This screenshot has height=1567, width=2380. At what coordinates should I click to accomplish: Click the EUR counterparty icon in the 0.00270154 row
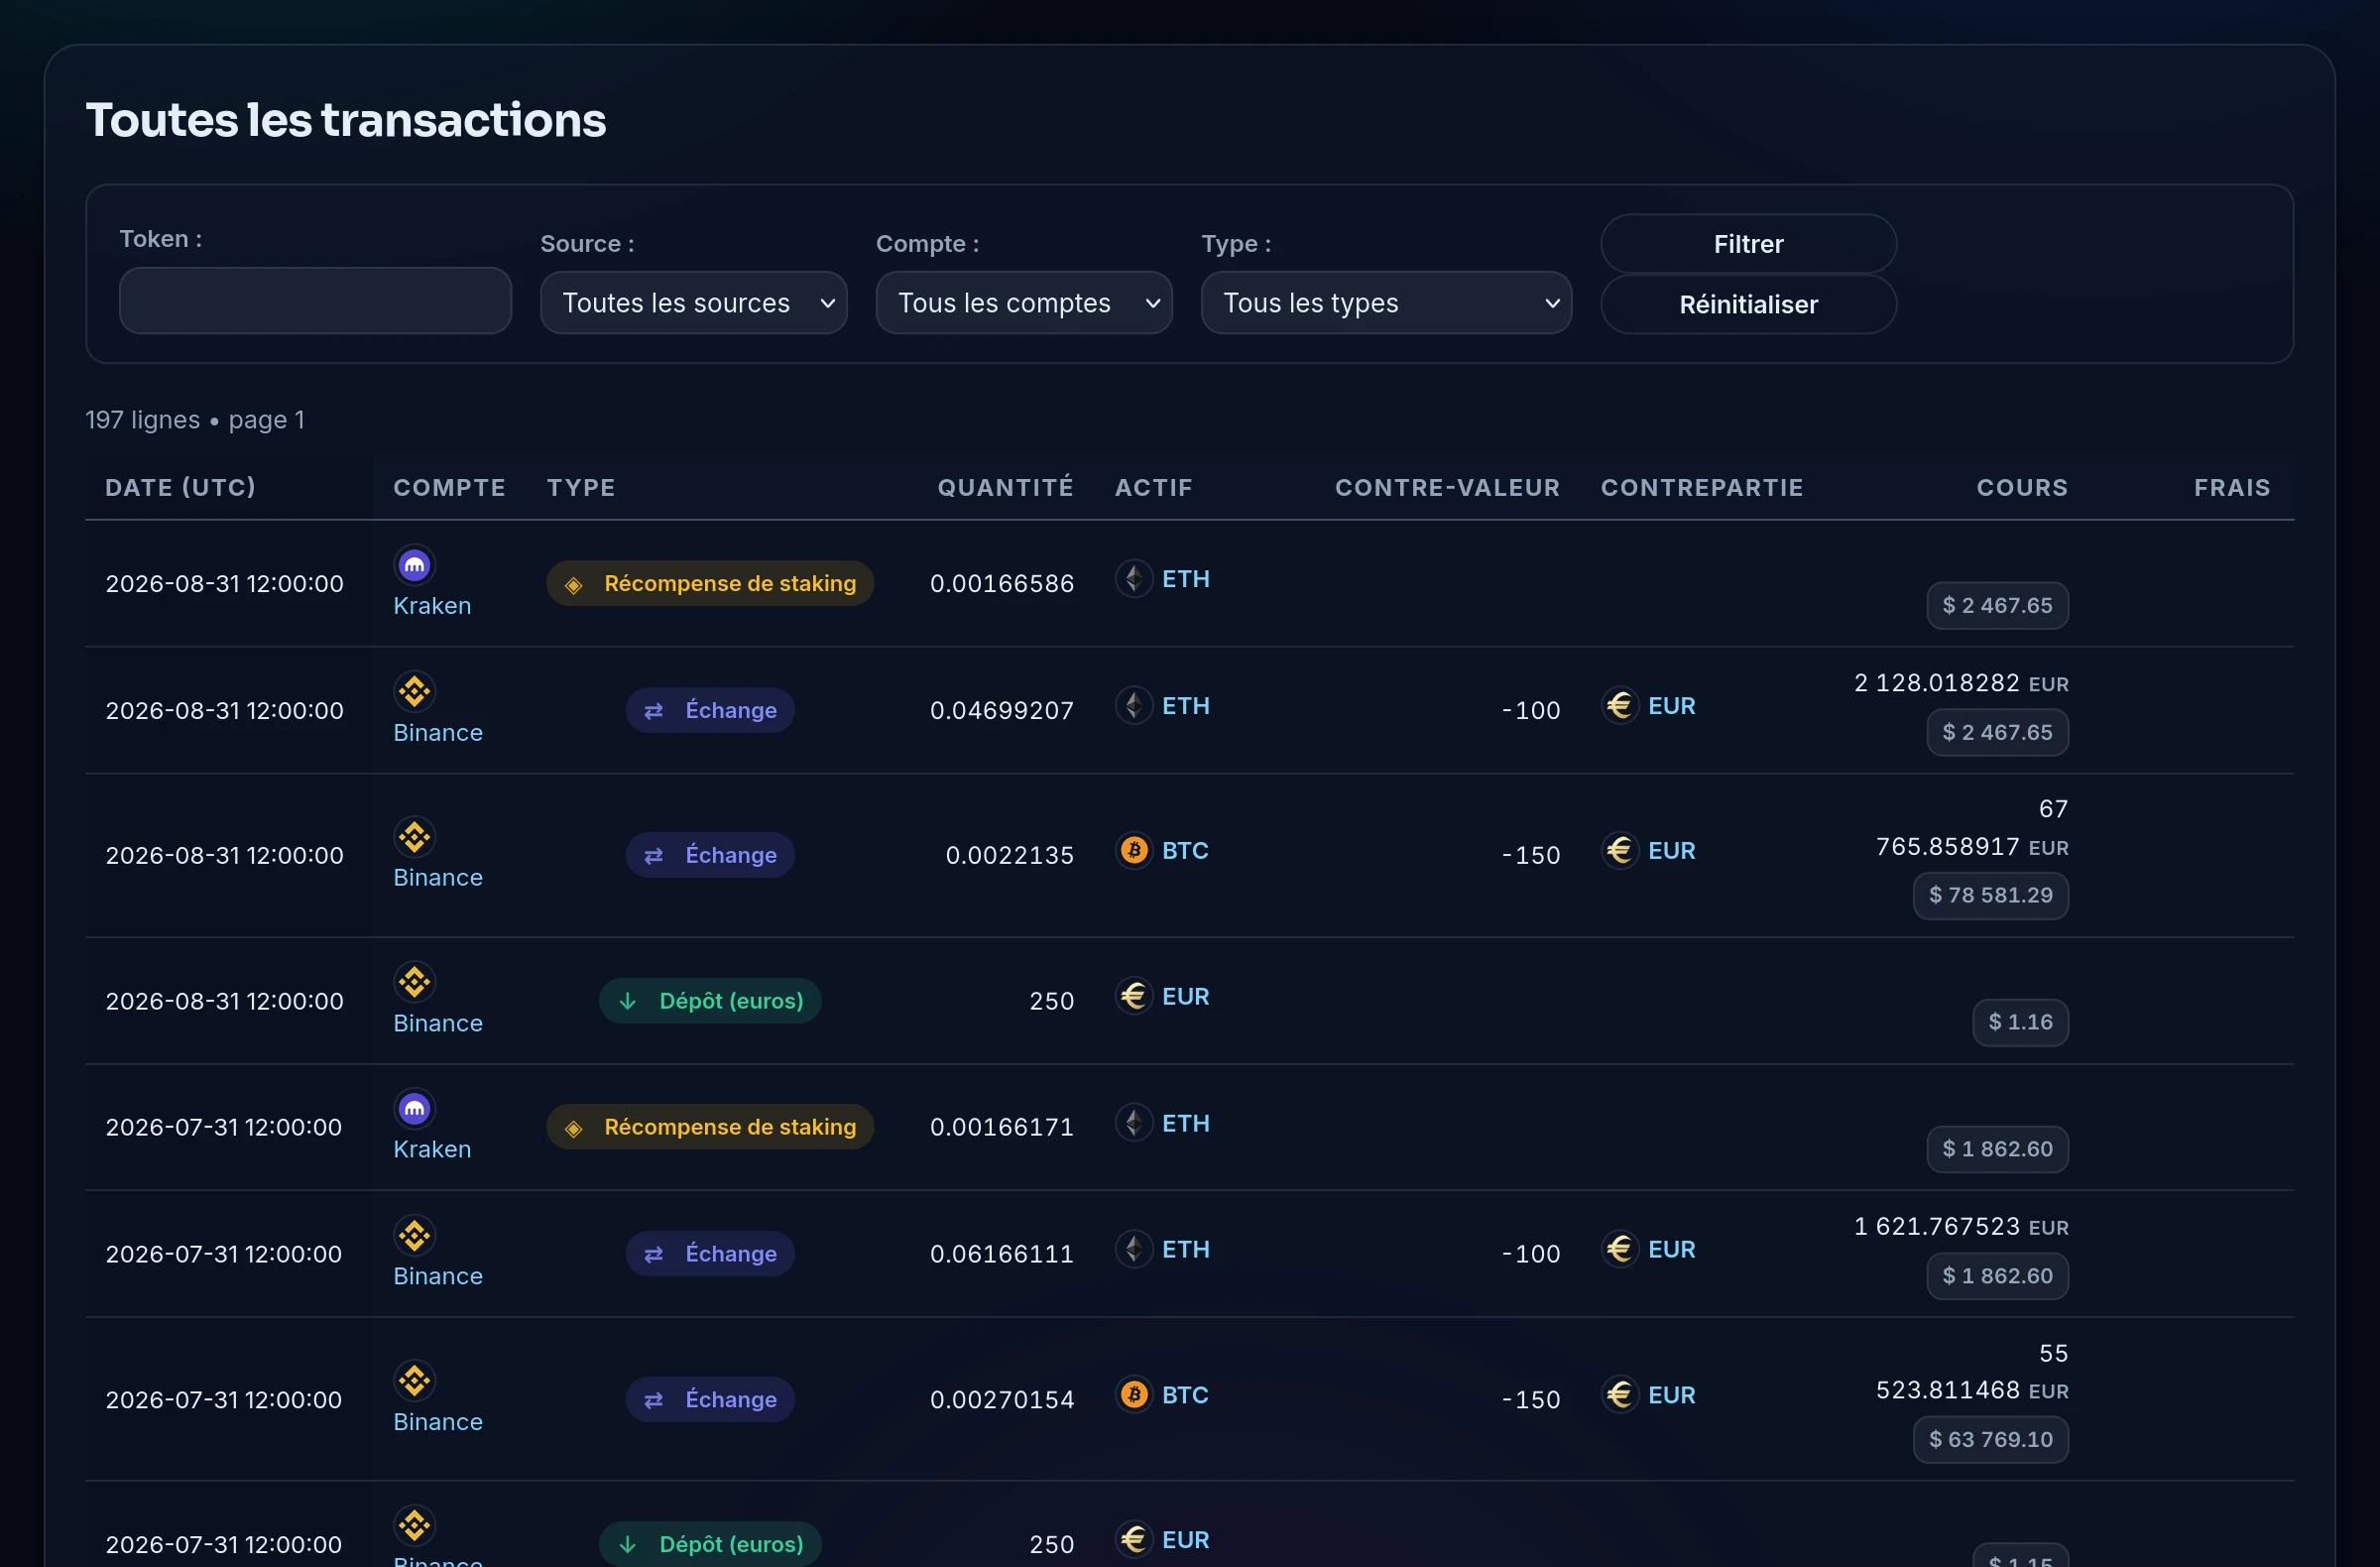click(x=1619, y=1394)
